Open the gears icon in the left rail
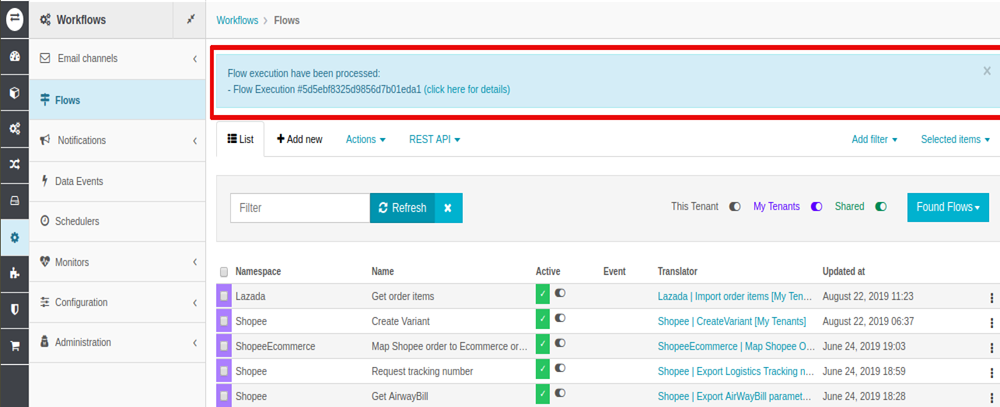Screen dimensions: 1000x407 14,128
